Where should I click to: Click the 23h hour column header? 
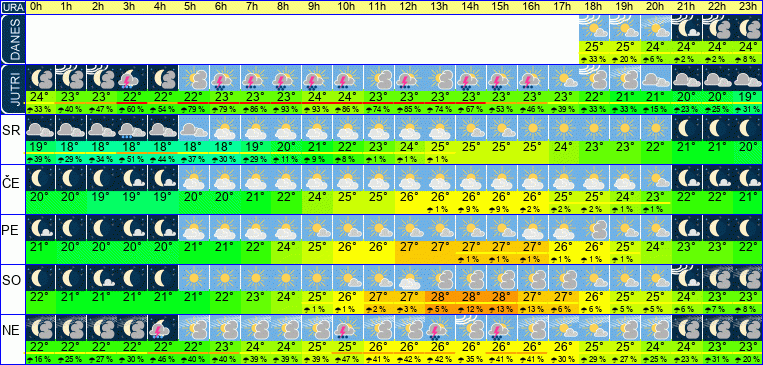[x=748, y=7]
